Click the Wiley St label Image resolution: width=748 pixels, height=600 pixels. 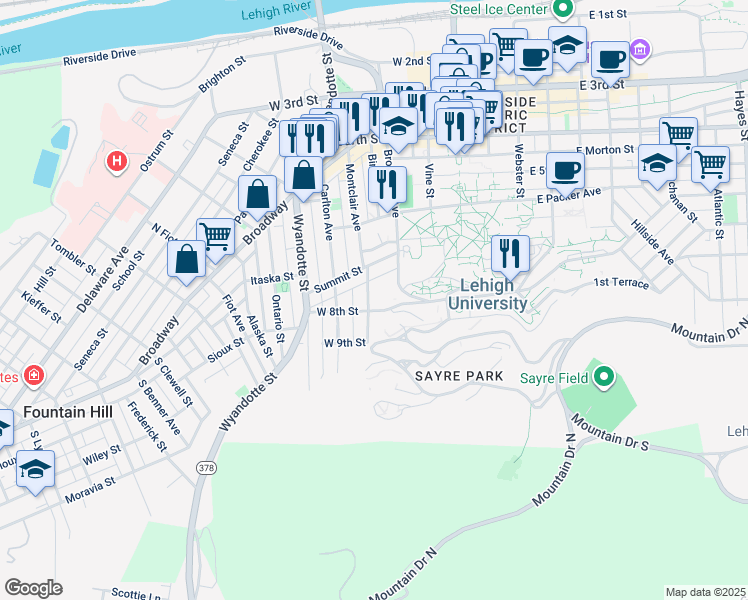102,455
